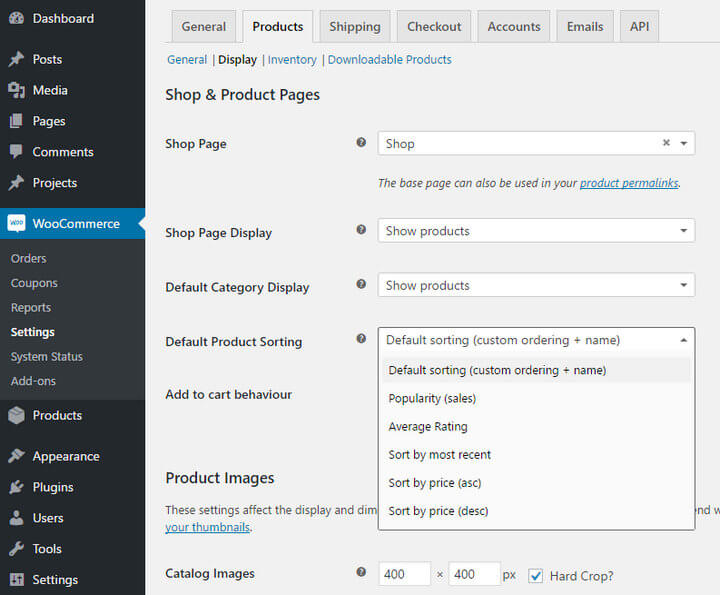Click the Catalog Images width field
The height and width of the screenshot is (595, 720).
coord(405,574)
